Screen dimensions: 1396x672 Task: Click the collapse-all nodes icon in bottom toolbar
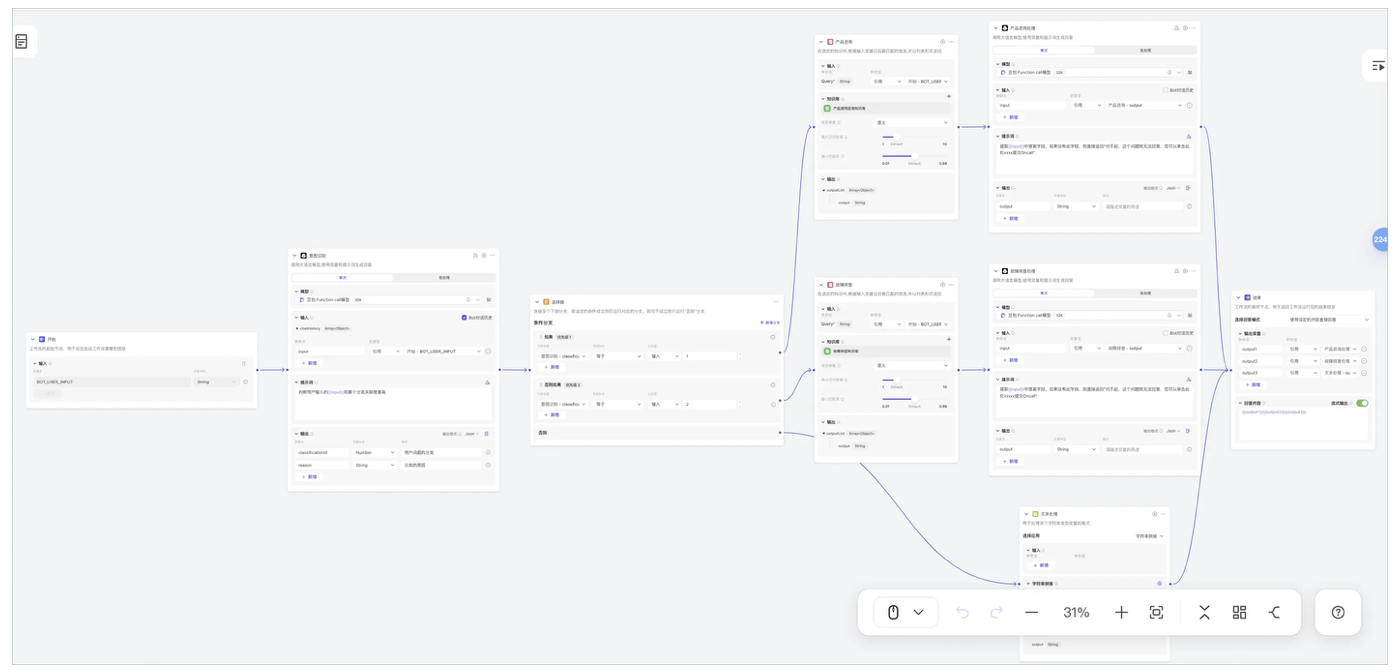(x=1204, y=613)
